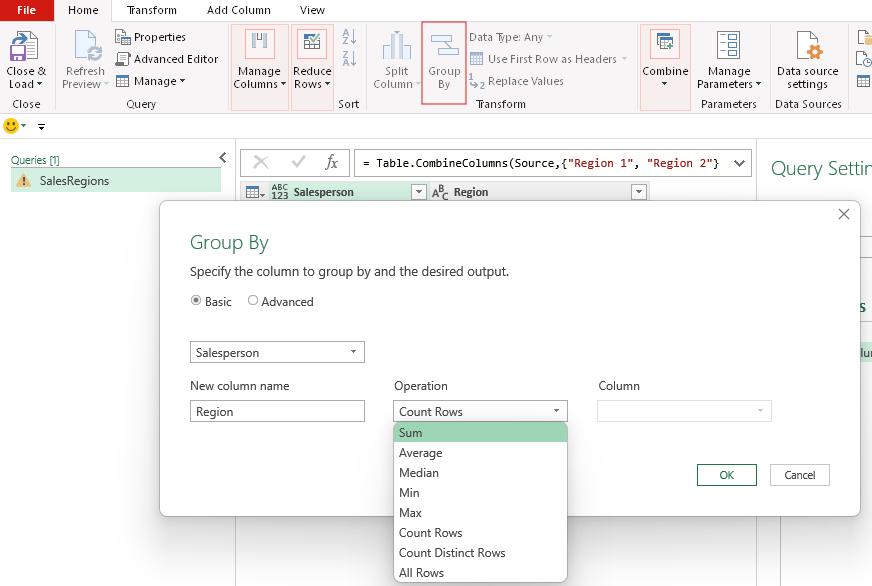Collapse the Queries pane
872x586 pixels.
point(222,158)
